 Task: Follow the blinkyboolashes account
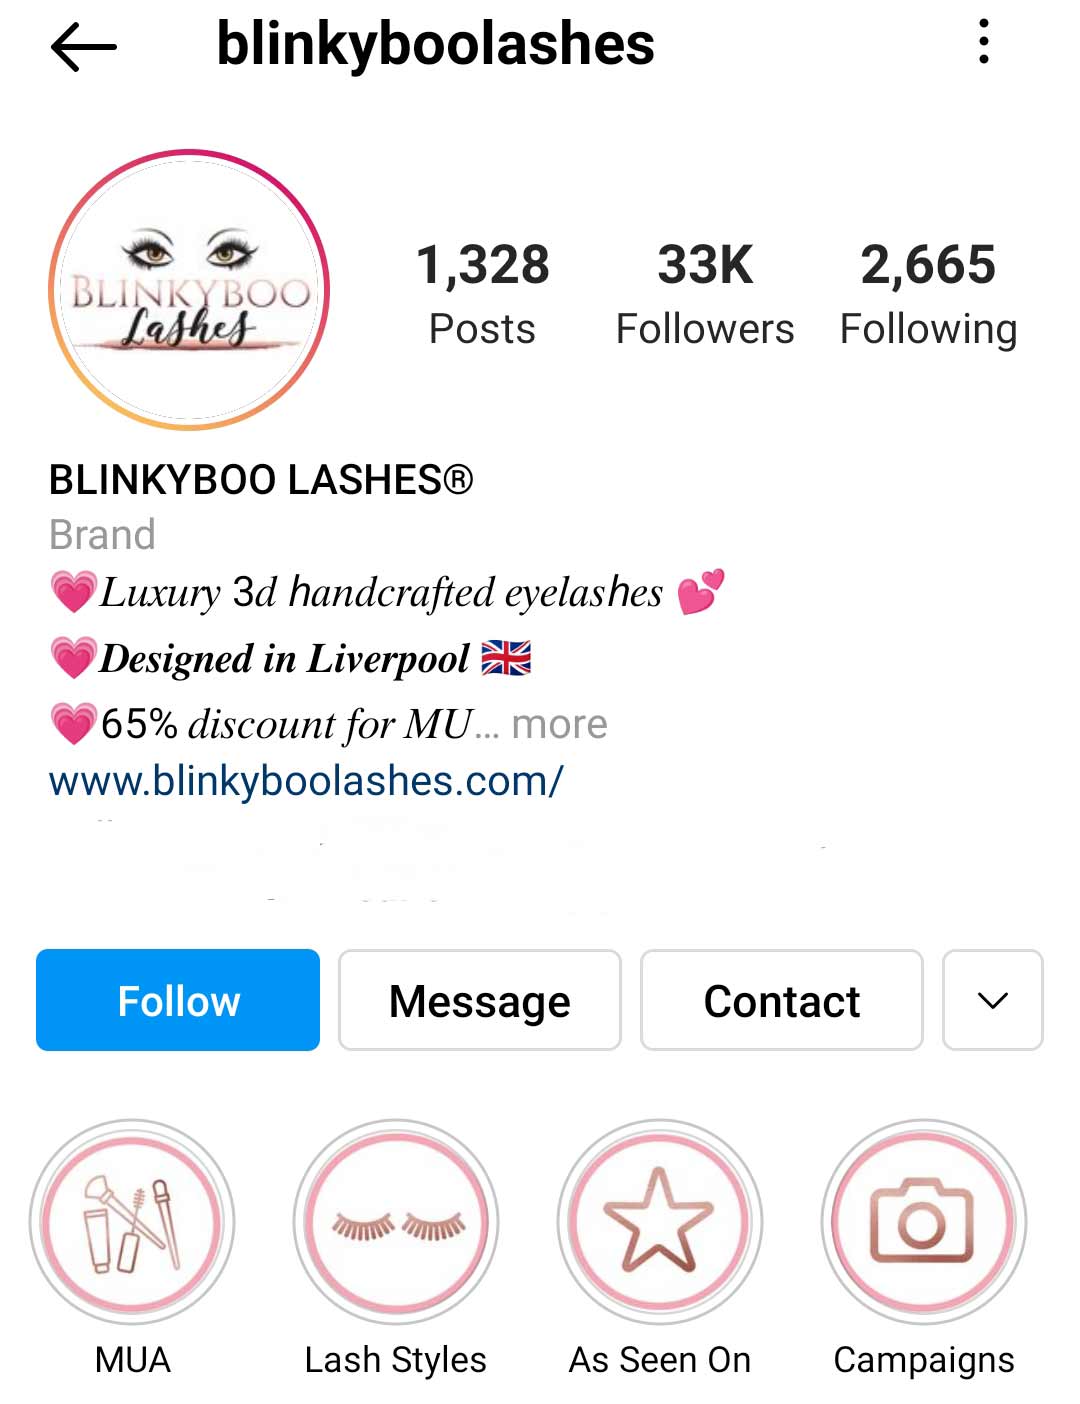(x=178, y=1000)
